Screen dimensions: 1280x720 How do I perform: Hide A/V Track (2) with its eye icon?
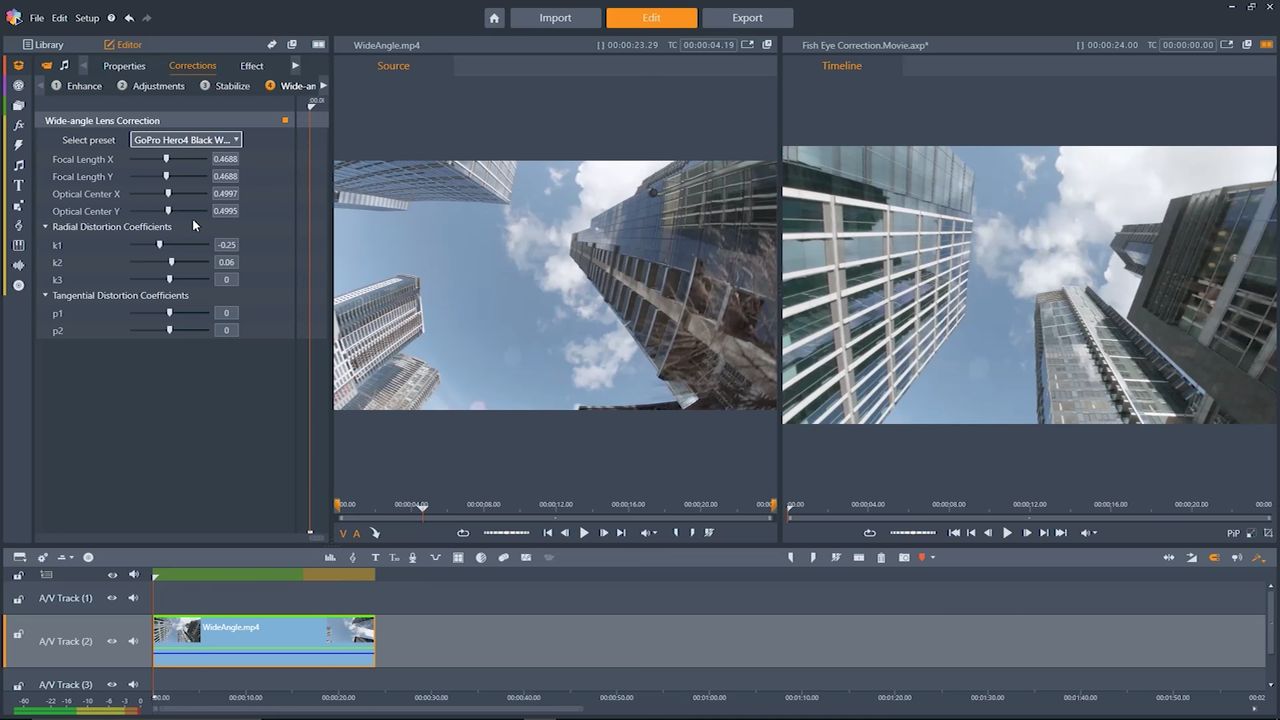click(112, 641)
